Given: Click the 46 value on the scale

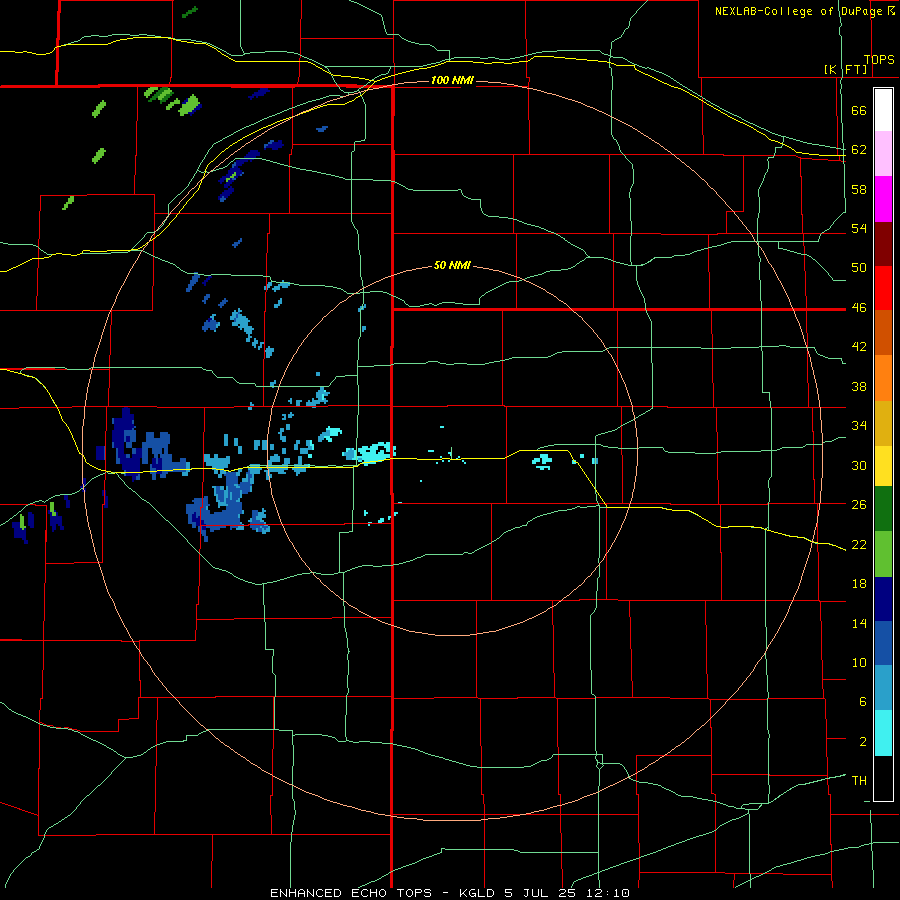Looking at the screenshot, I should (x=859, y=308).
